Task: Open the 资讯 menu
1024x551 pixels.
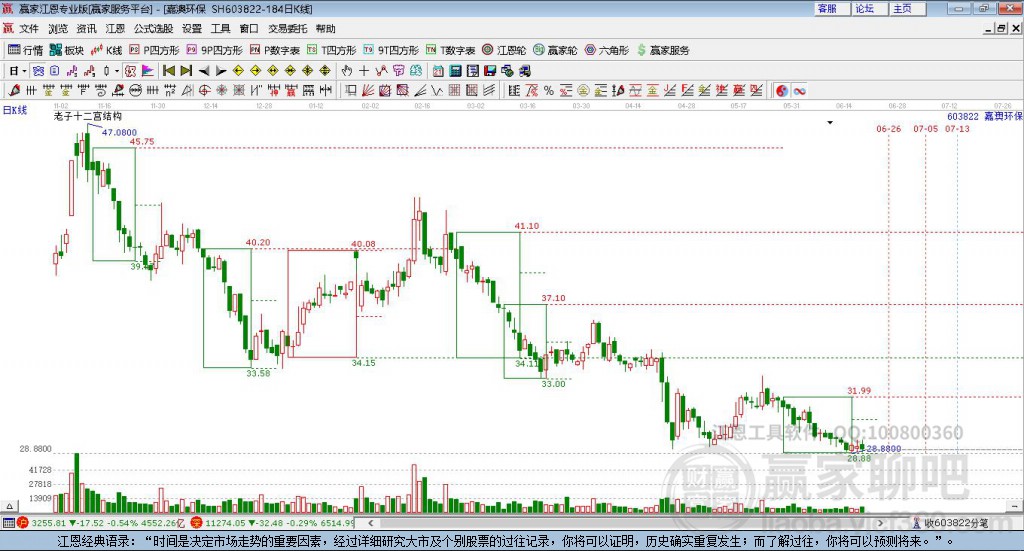Action: [86, 29]
